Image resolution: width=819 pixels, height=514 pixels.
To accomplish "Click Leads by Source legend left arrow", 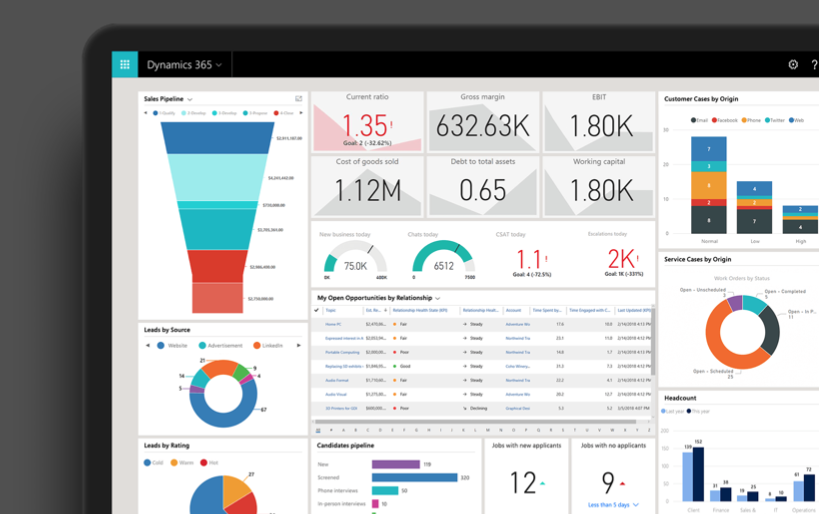I will [148, 346].
